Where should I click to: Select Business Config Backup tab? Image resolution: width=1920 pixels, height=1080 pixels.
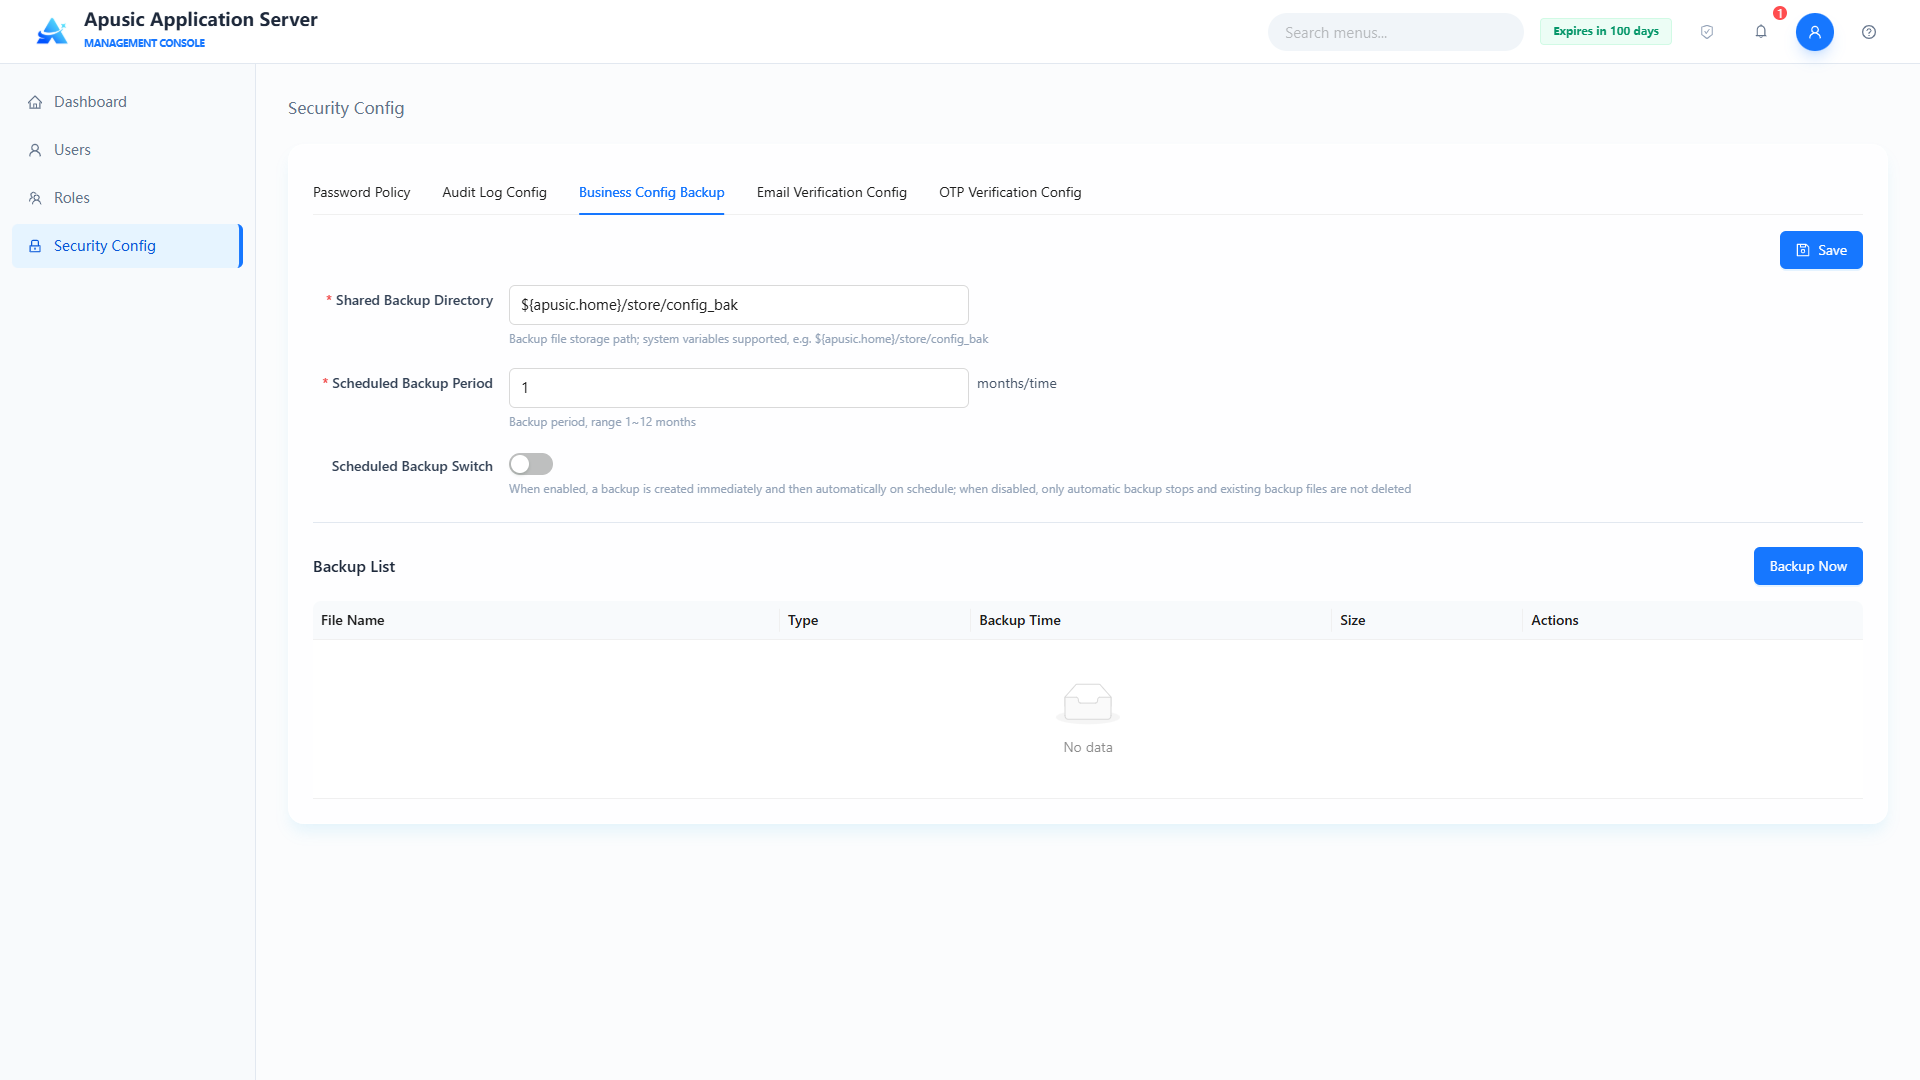click(x=651, y=192)
